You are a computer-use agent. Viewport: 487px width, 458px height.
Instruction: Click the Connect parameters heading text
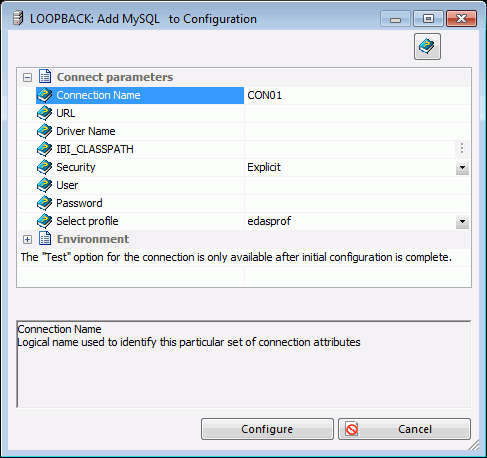[x=115, y=77]
